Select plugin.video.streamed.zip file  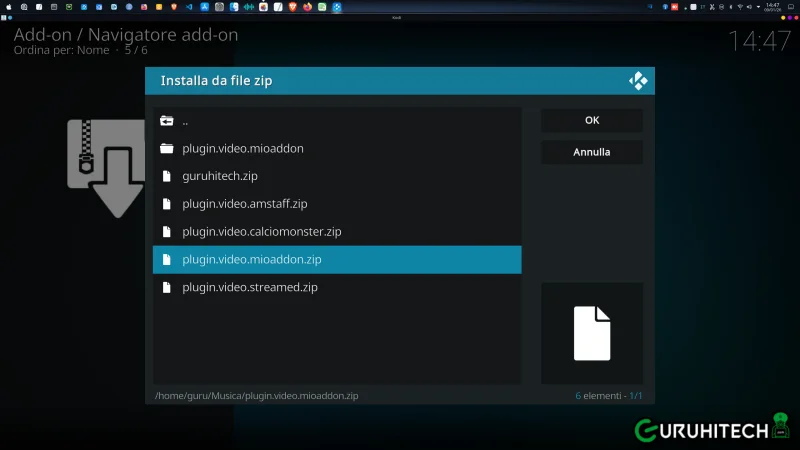[x=250, y=288]
